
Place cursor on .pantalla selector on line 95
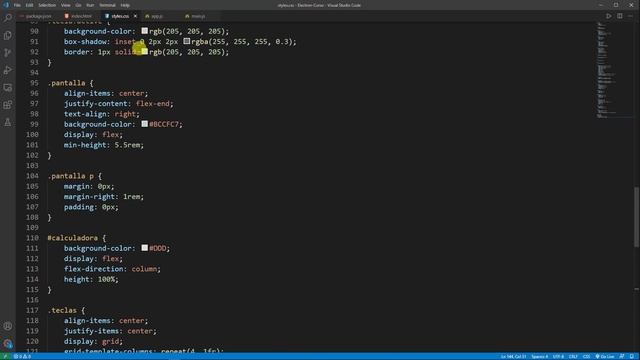pyautogui.click(x=67, y=83)
